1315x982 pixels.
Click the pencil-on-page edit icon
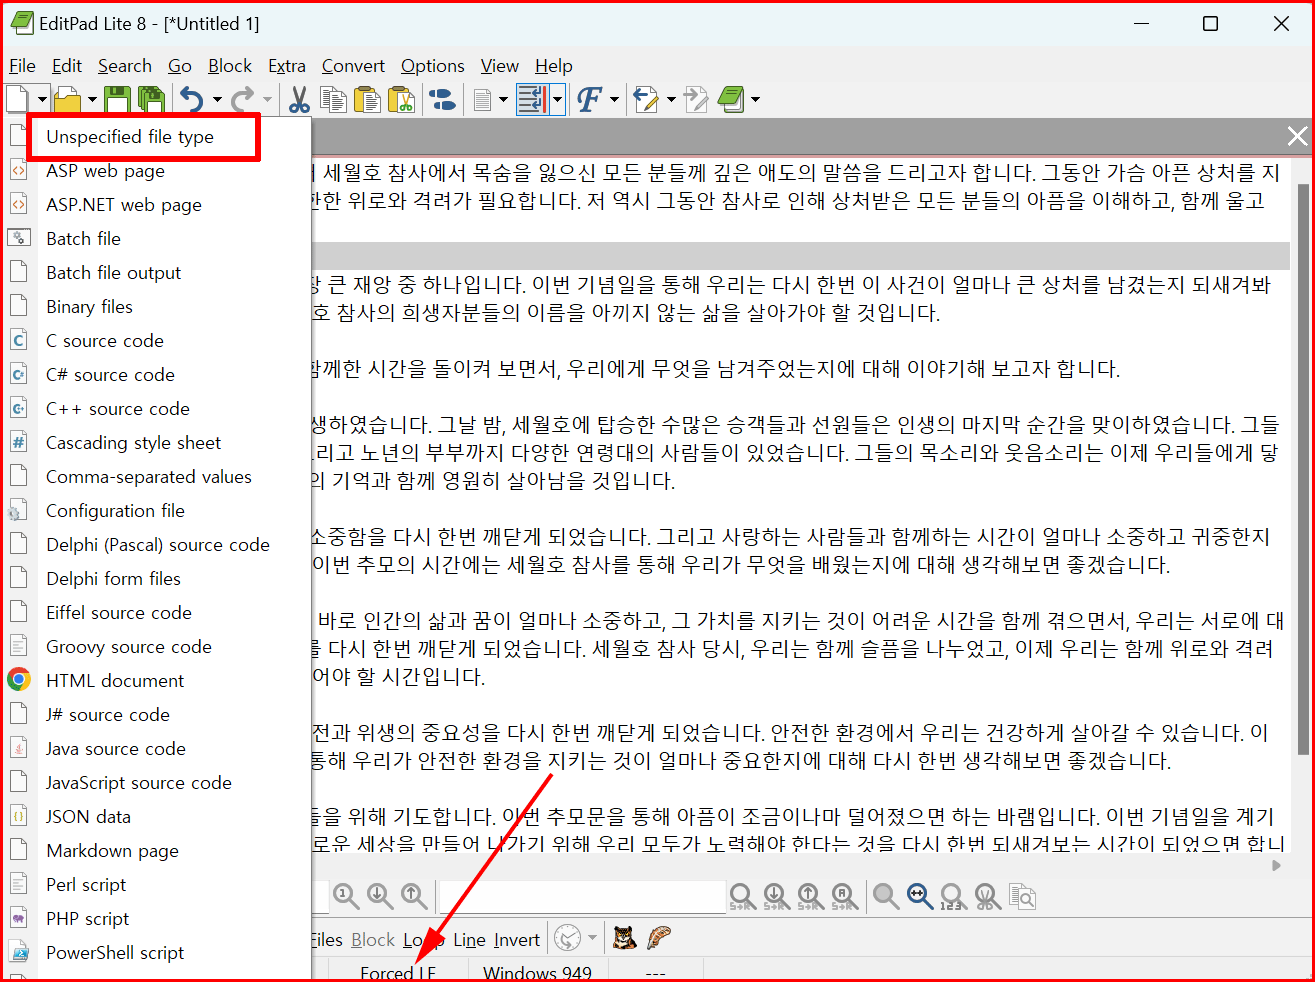point(646,99)
